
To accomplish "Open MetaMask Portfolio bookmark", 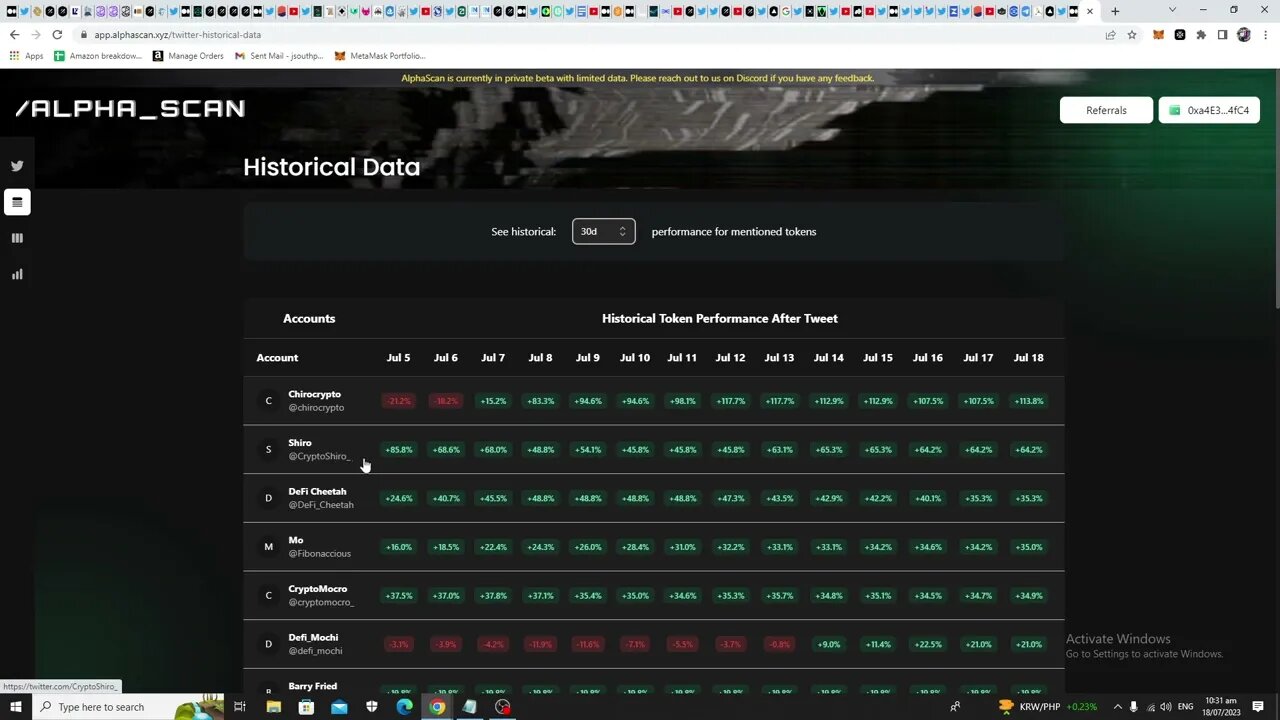I will pyautogui.click(x=380, y=56).
